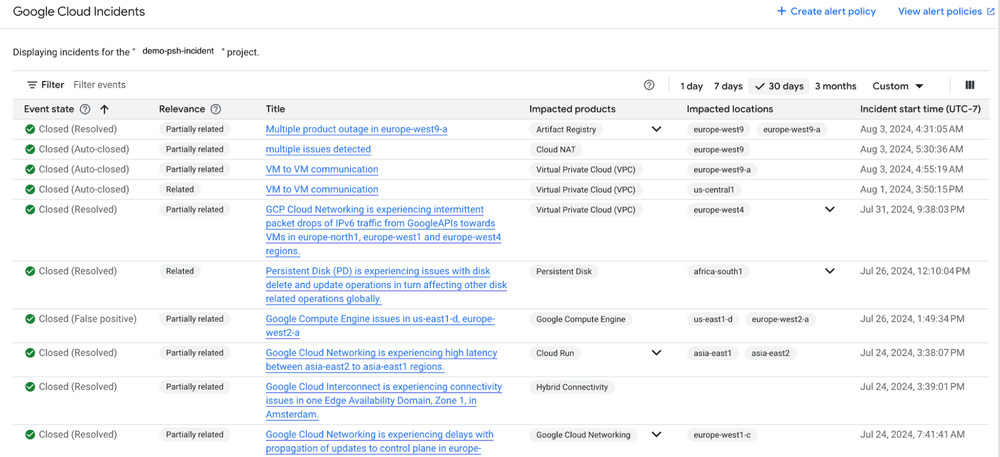Select the 3 months time range
Viewport: 1000px width, 457px height.
tap(835, 86)
